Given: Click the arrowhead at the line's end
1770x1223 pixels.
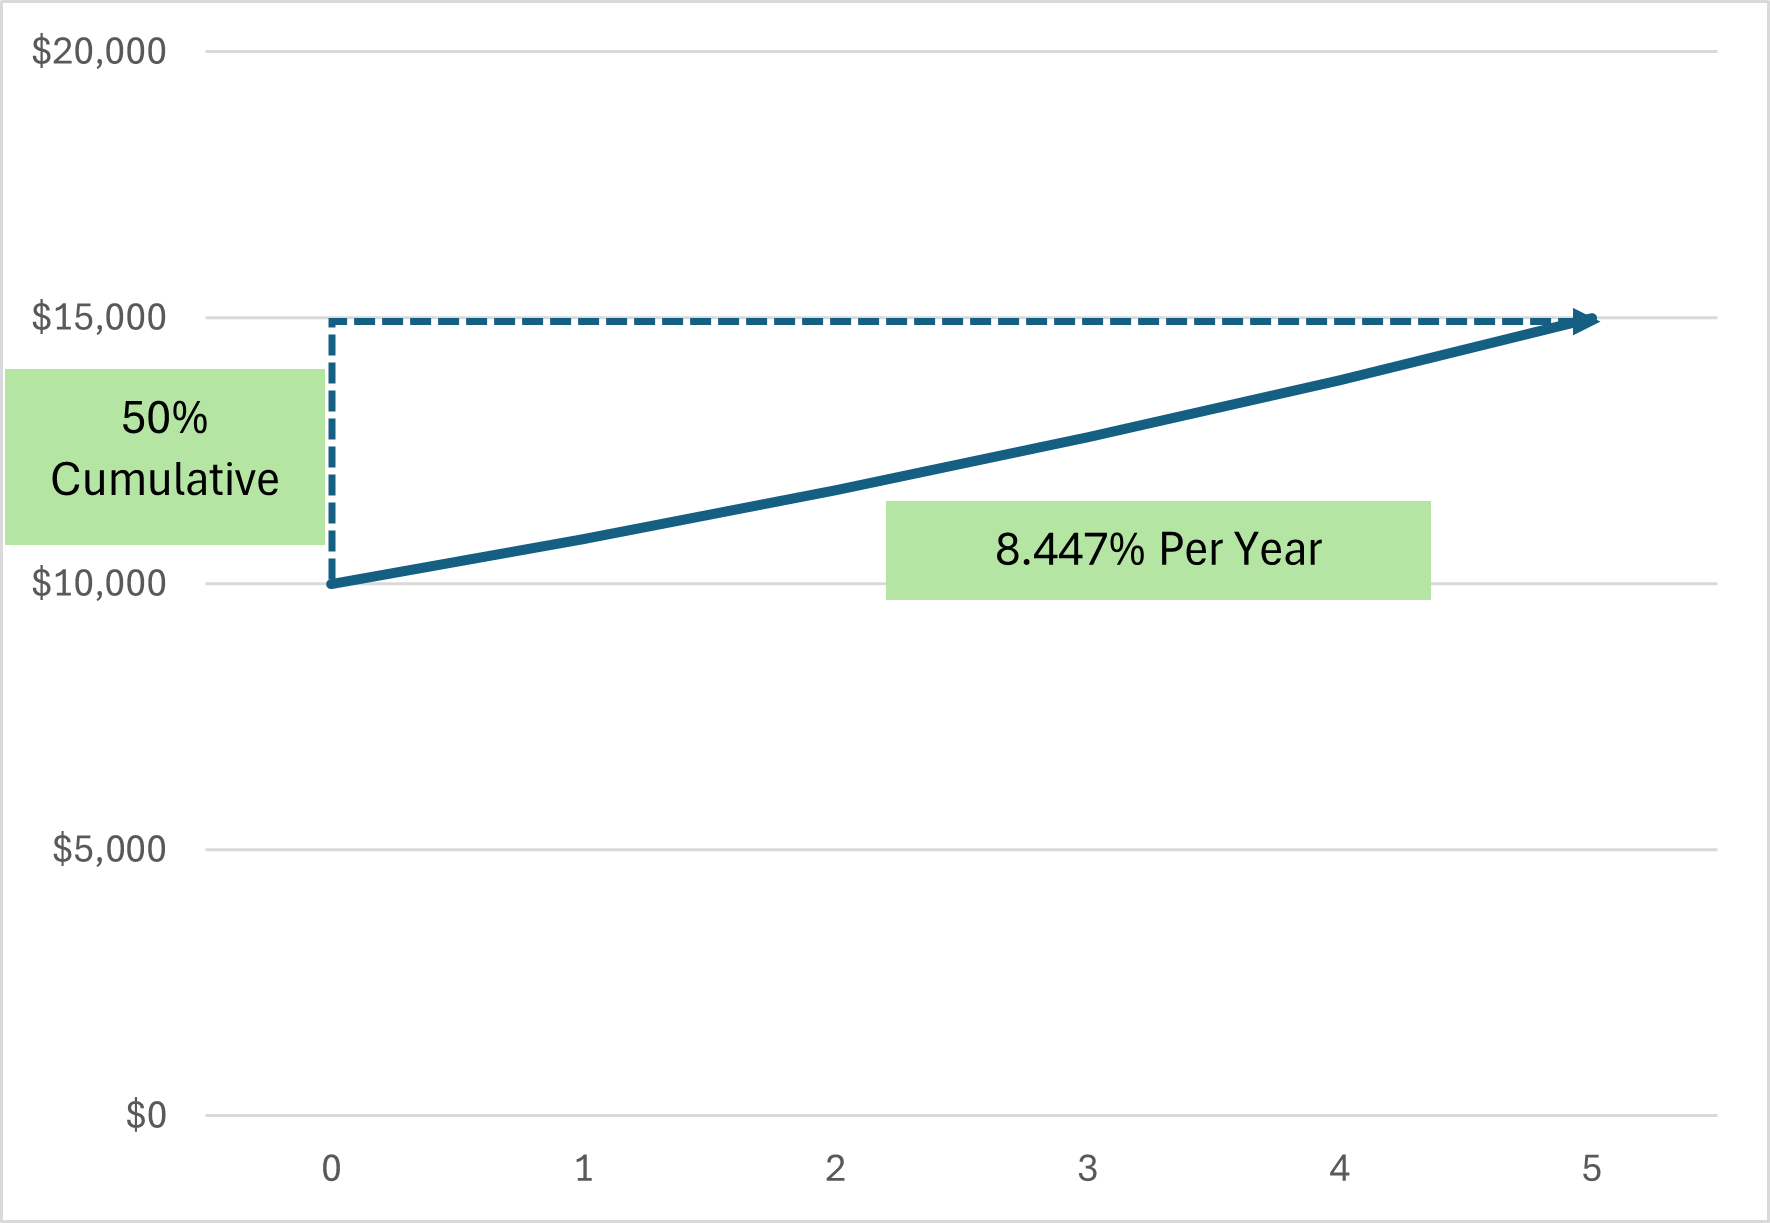Looking at the screenshot, I should tap(1585, 321).
